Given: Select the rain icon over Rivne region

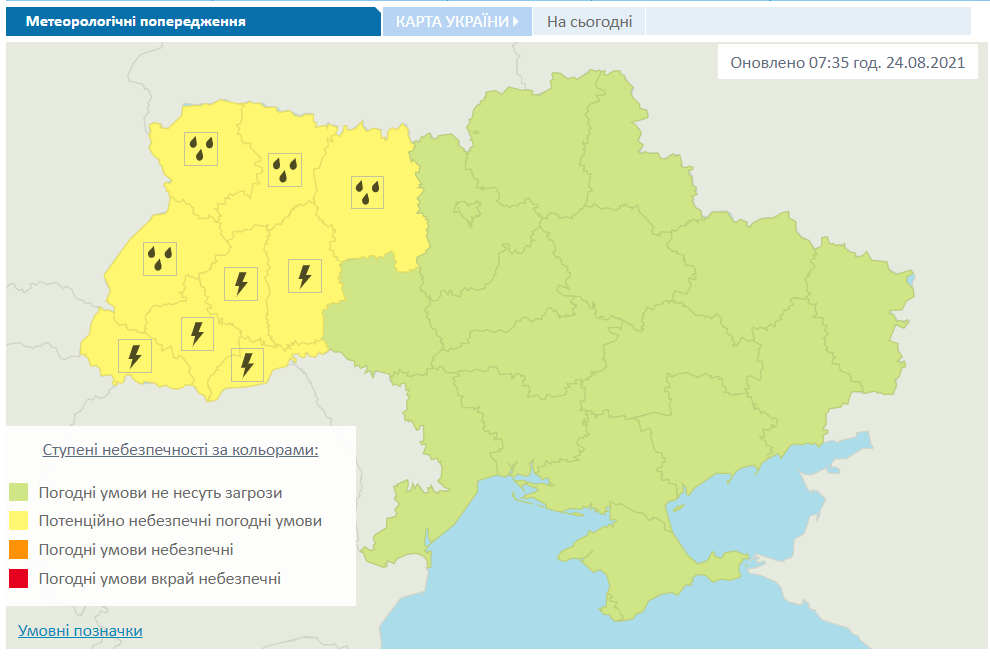Looking at the screenshot, I should [284, 168].
